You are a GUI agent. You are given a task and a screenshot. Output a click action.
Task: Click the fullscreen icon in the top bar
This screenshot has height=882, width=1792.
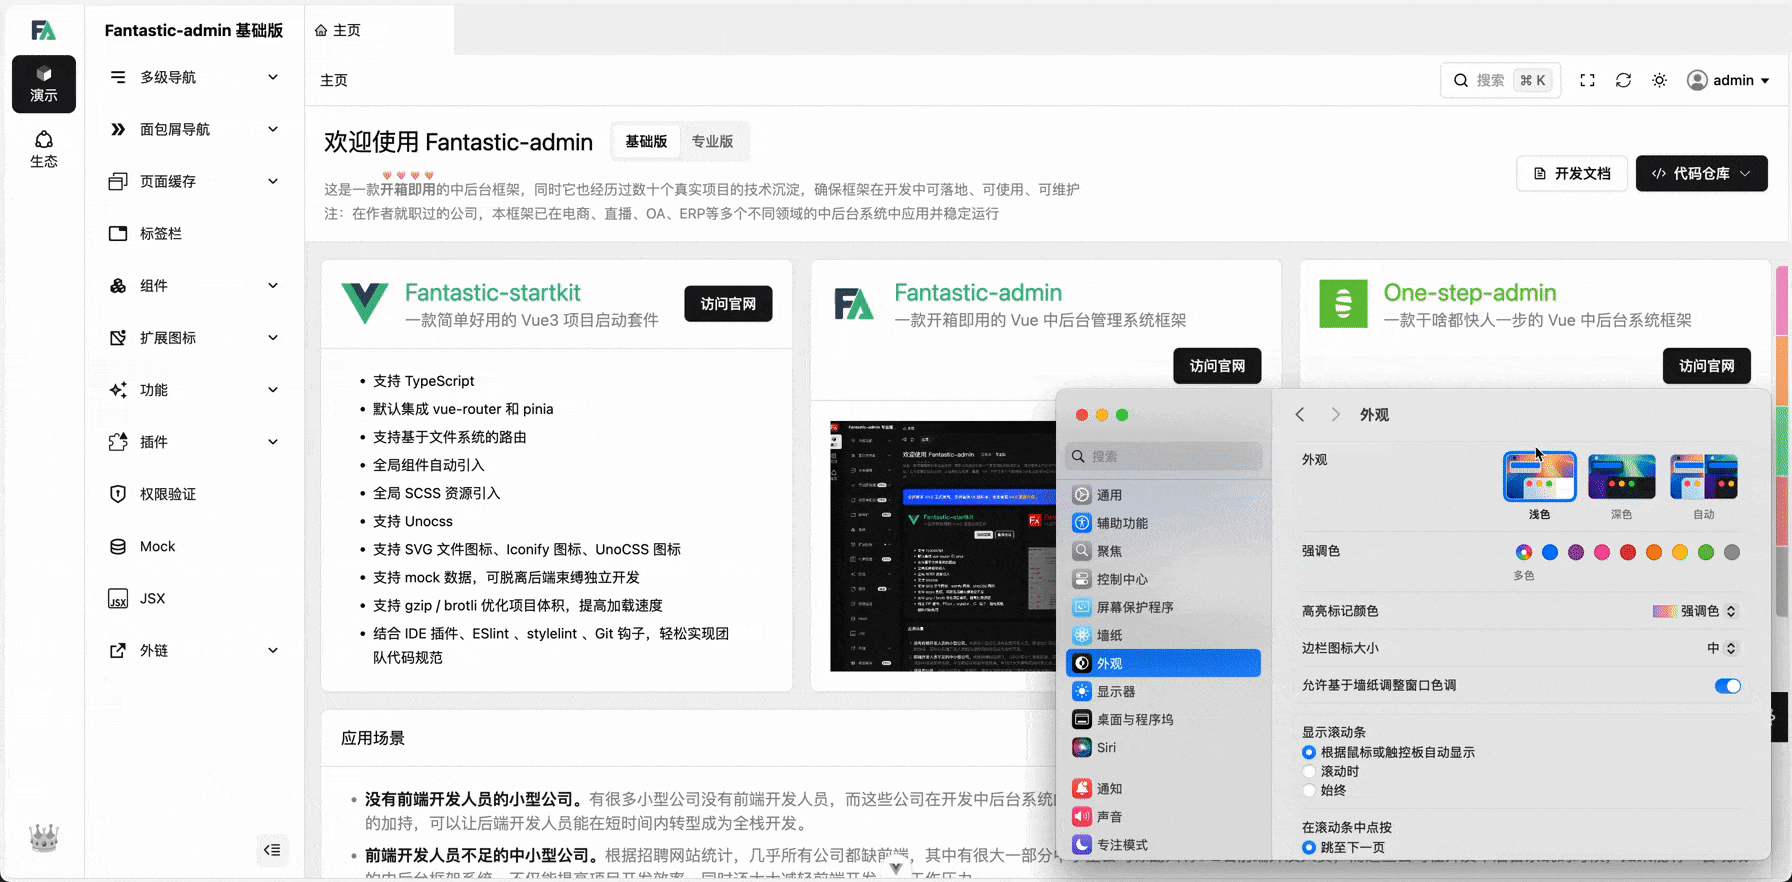1587,80
